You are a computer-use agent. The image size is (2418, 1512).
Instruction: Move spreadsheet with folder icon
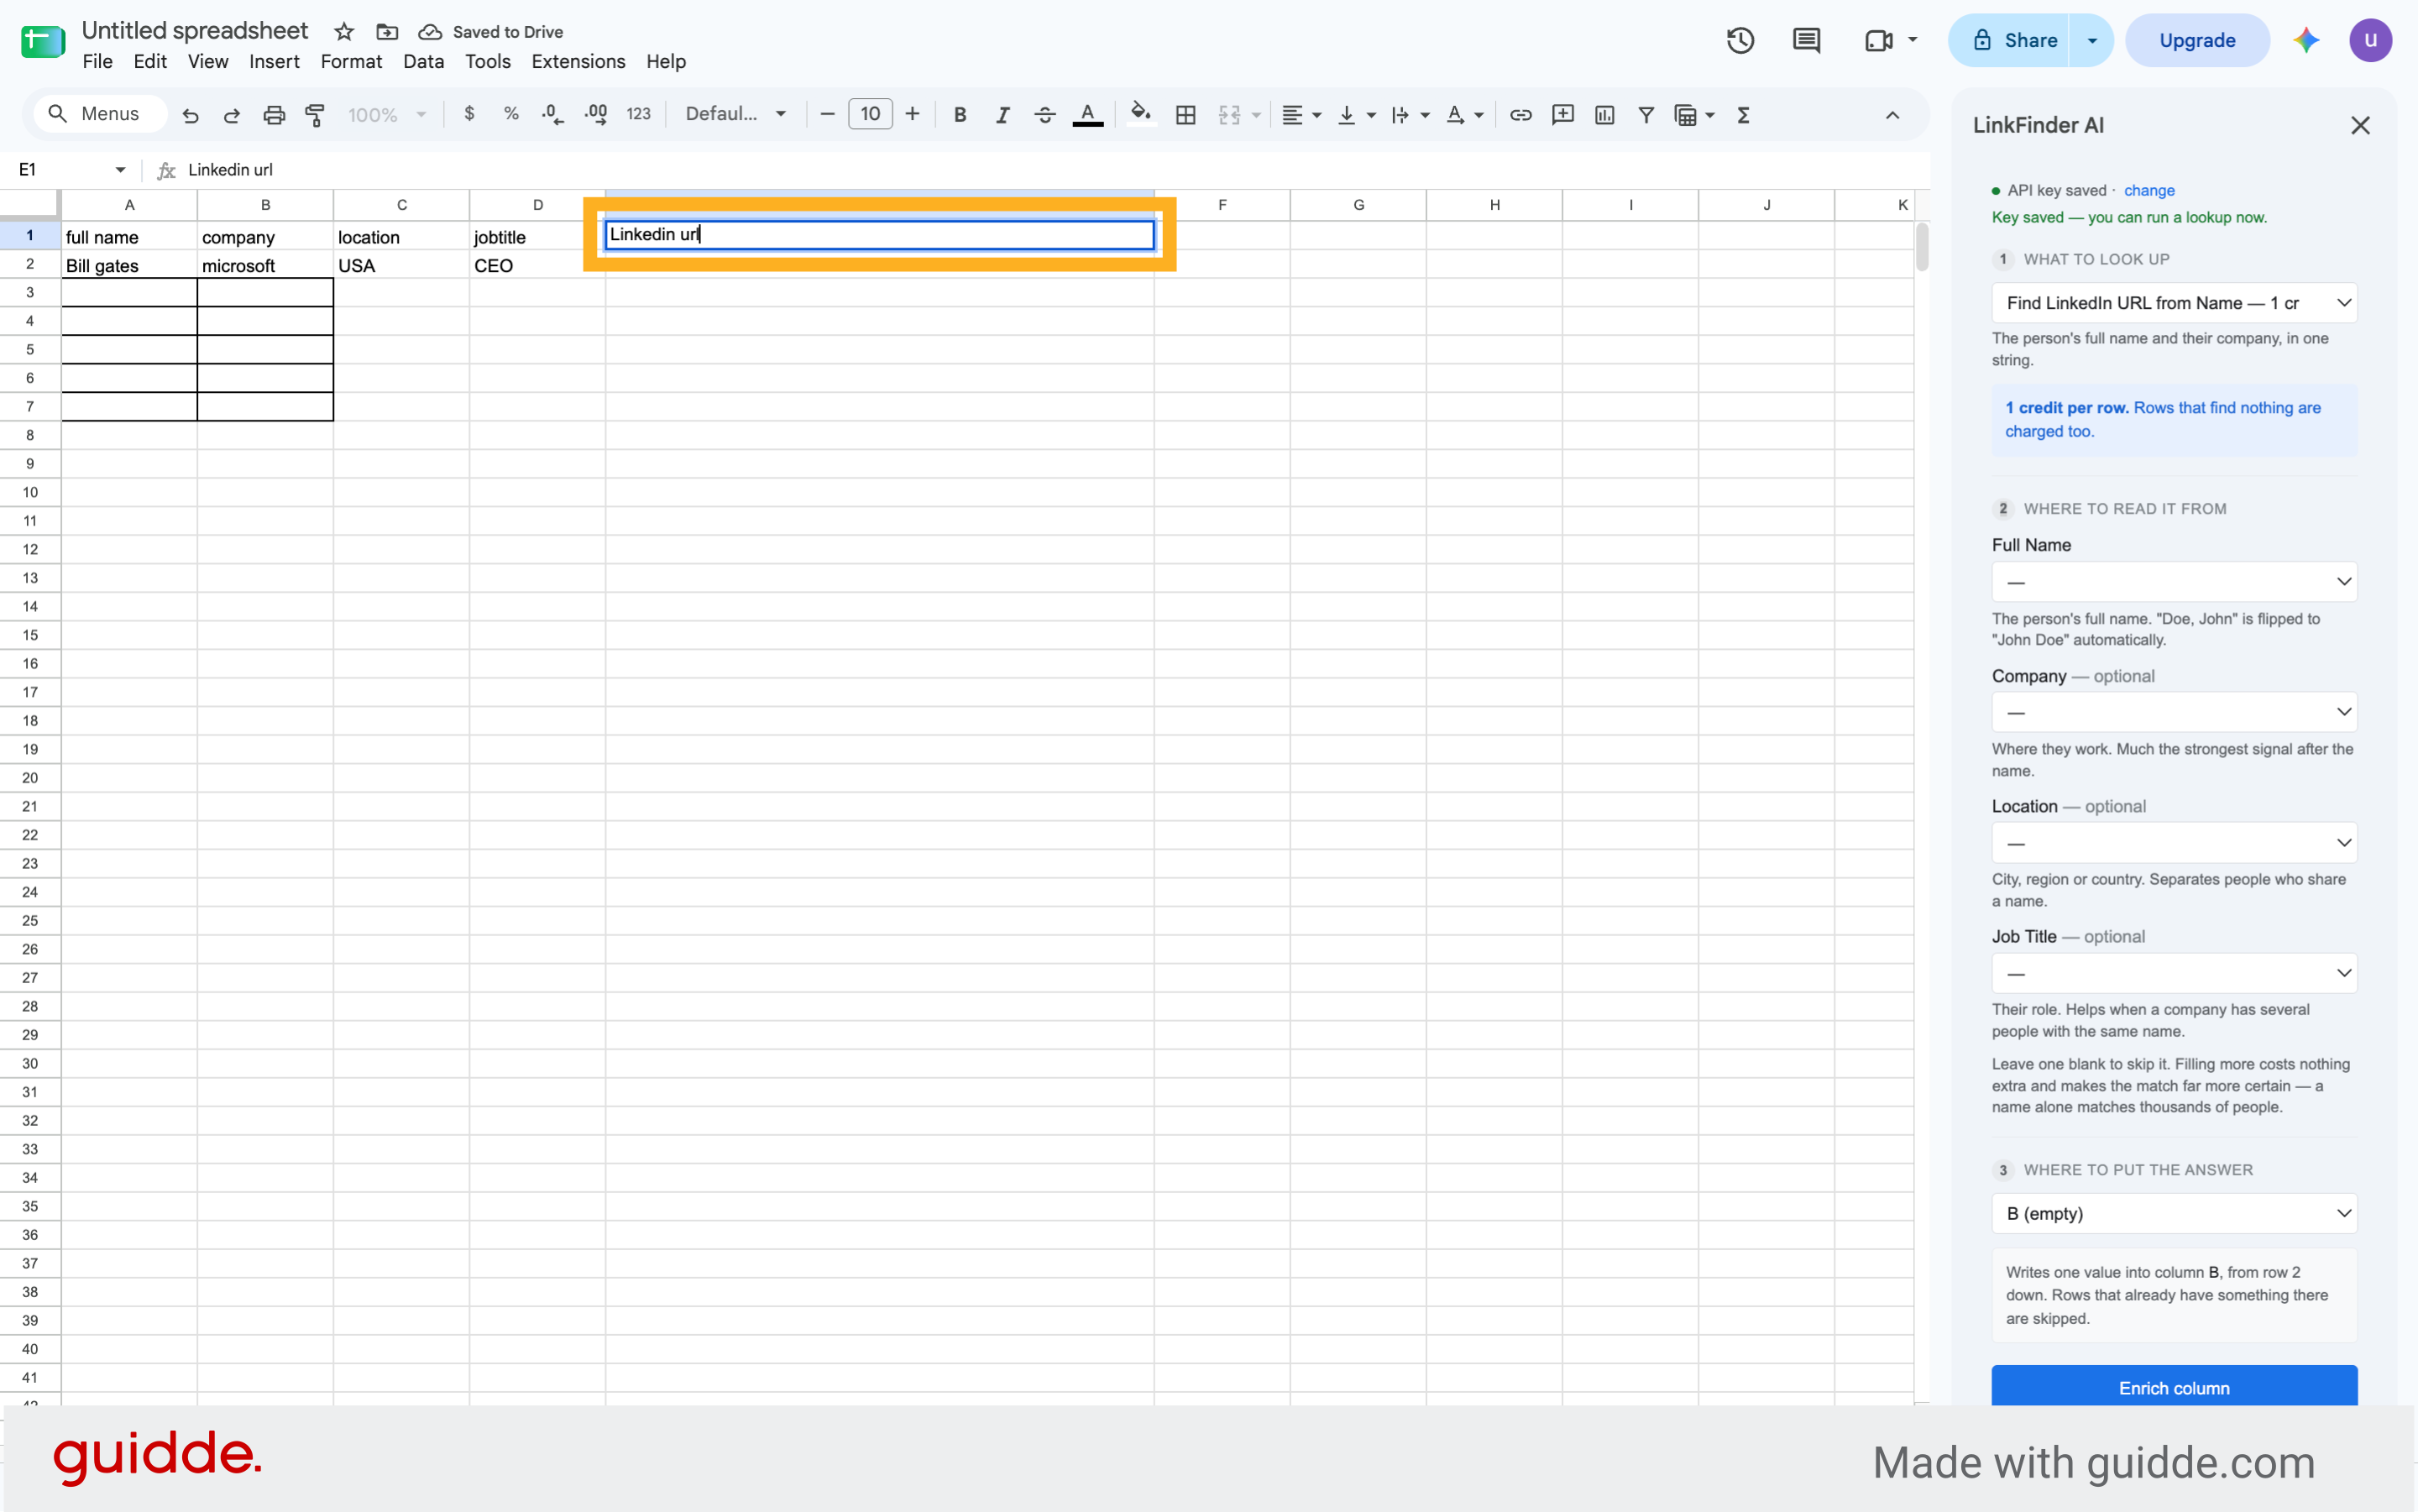point(387,32)
